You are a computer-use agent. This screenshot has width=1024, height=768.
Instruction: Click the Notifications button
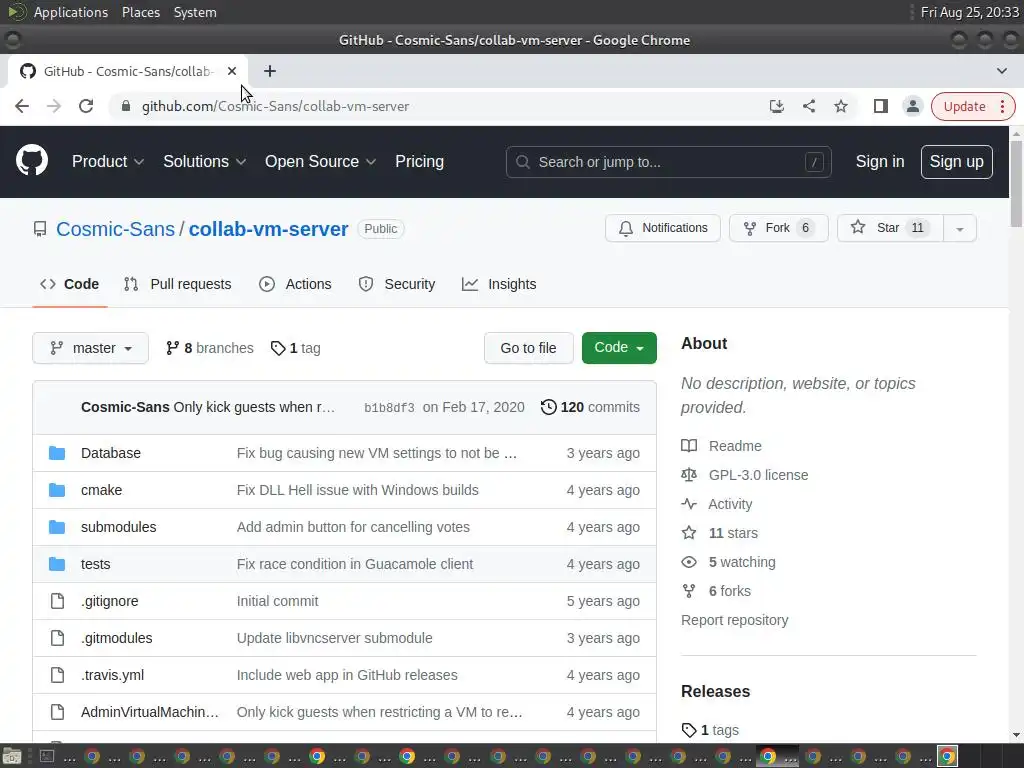[663, 228]
